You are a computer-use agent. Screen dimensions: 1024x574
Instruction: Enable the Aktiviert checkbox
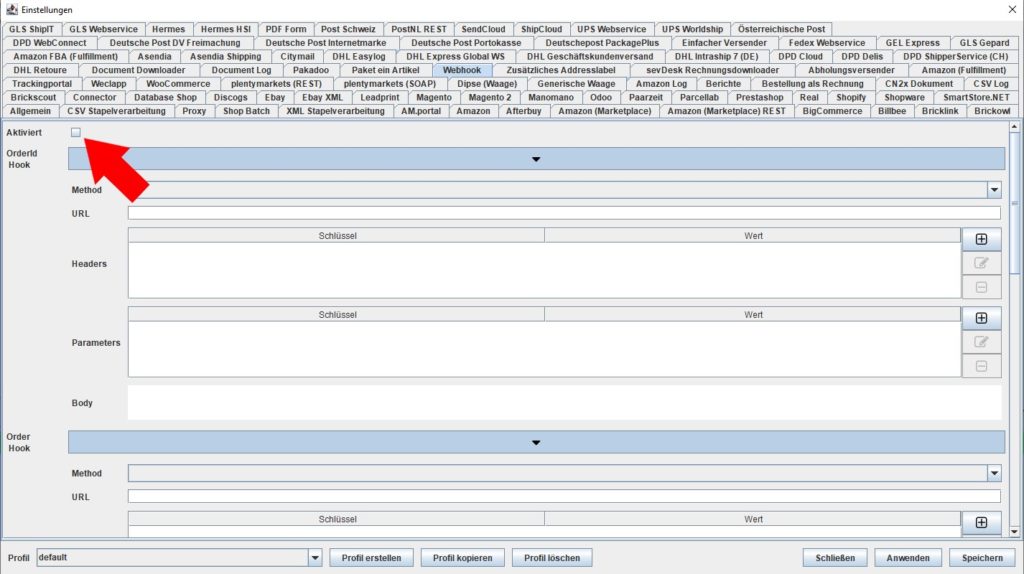(76, 133)
